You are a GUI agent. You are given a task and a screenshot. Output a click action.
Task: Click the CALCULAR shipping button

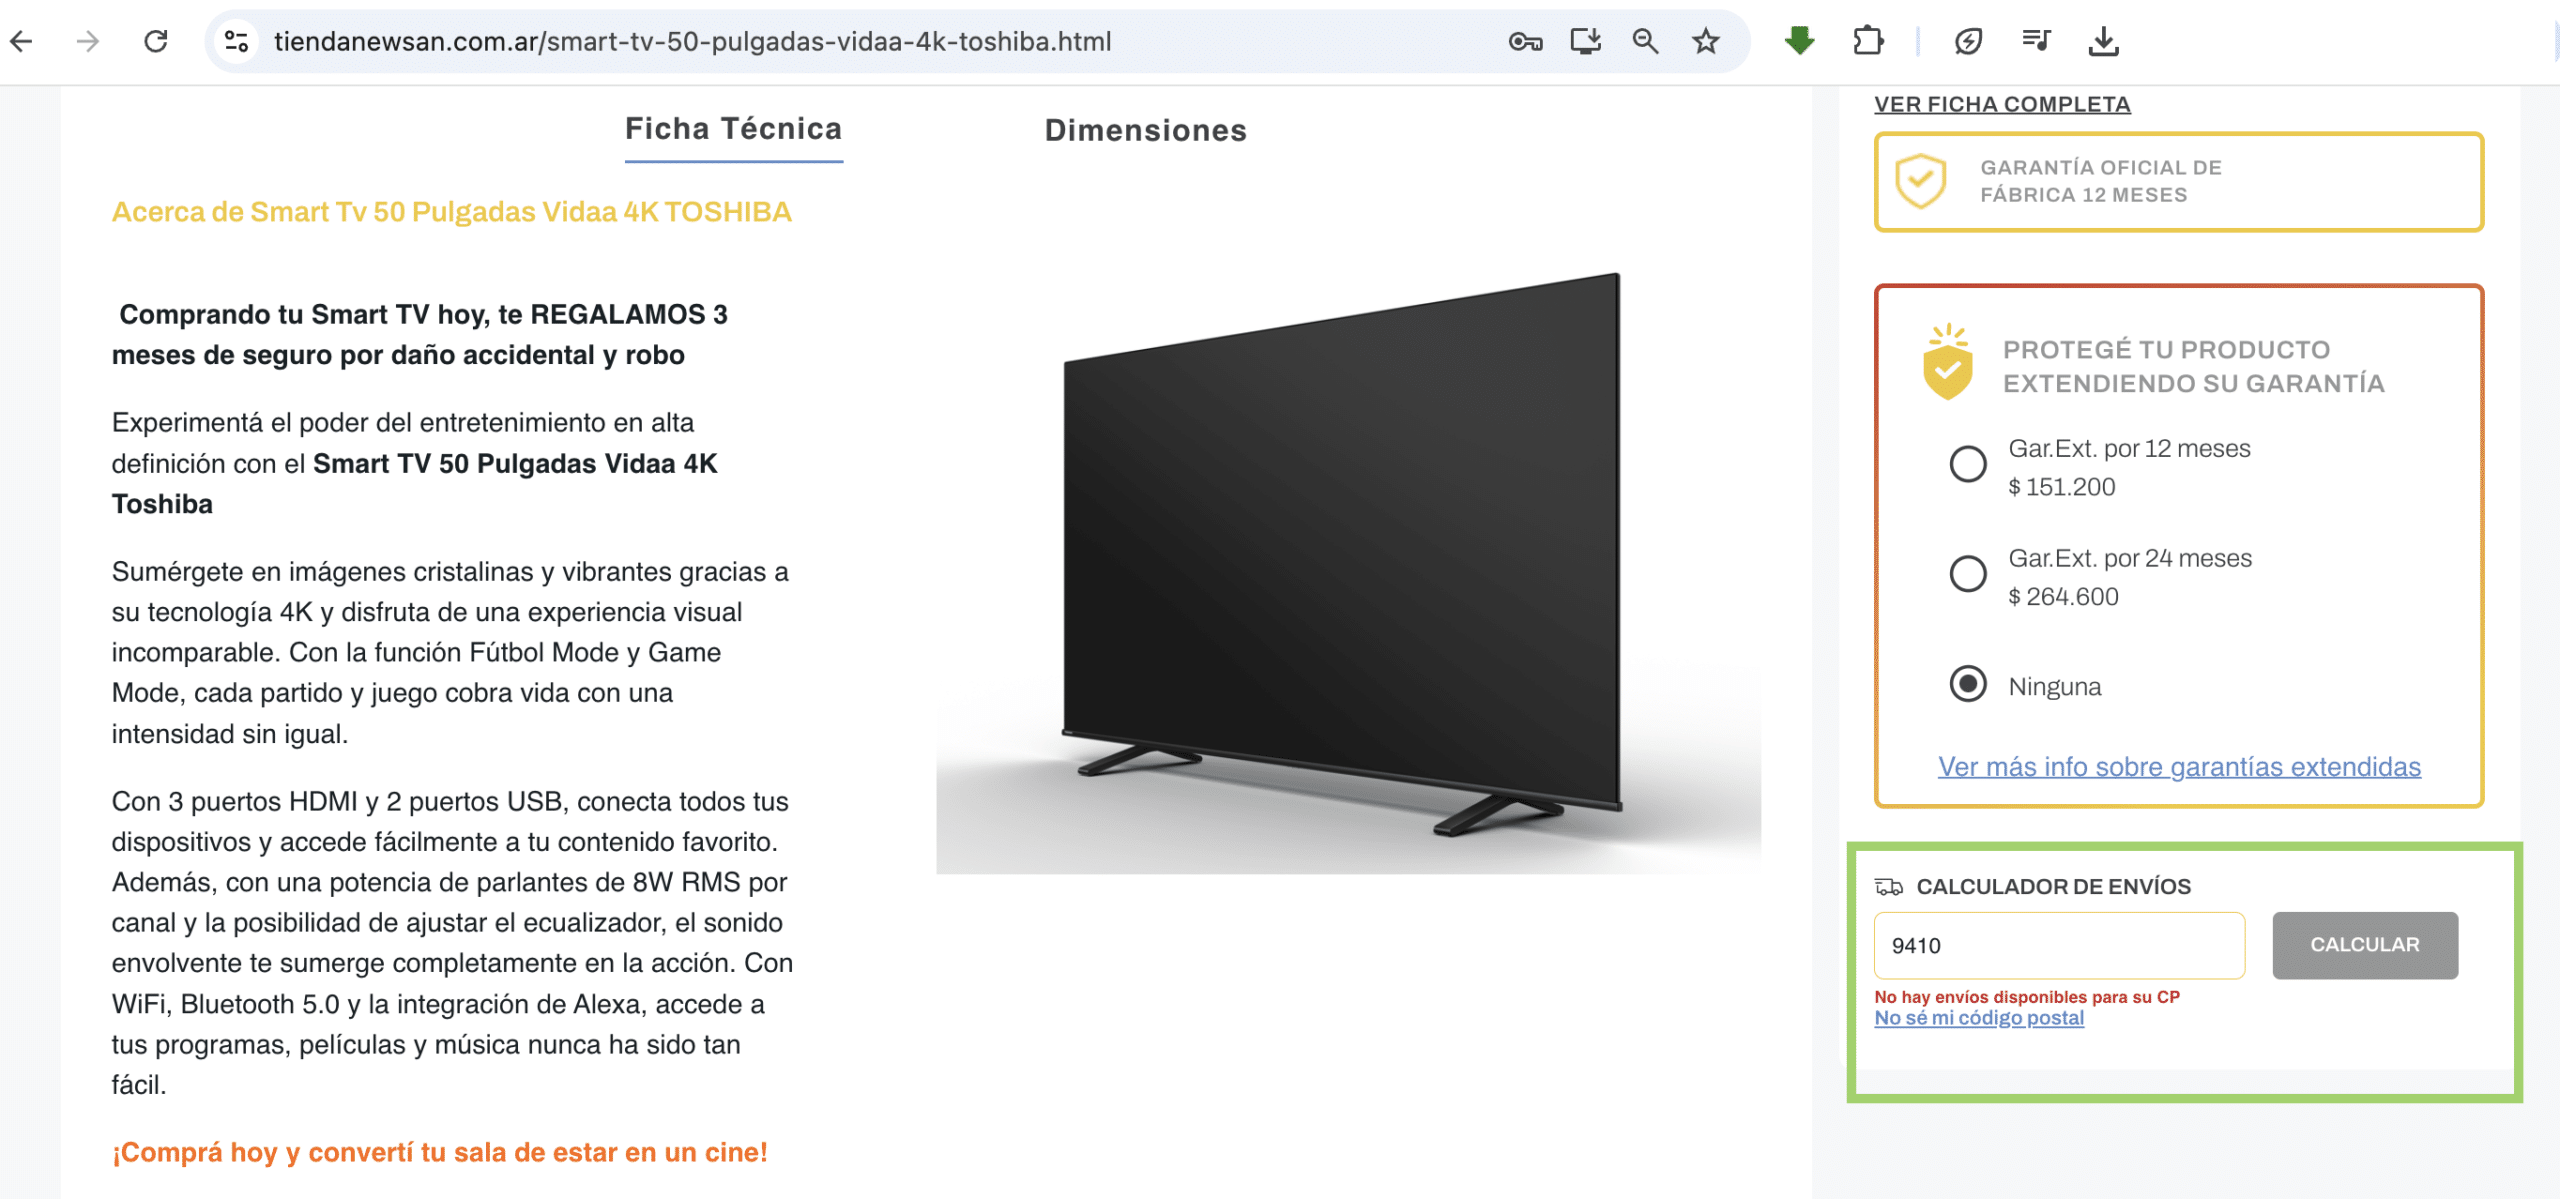pos(2365,945)
